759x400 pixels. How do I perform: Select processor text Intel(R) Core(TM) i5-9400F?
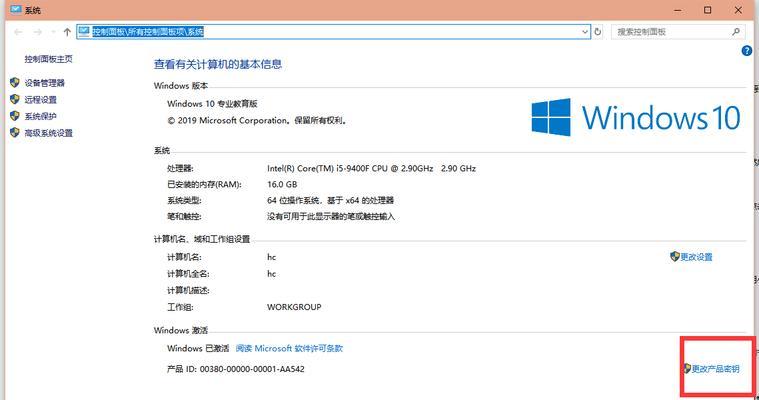tap(371, 169)
